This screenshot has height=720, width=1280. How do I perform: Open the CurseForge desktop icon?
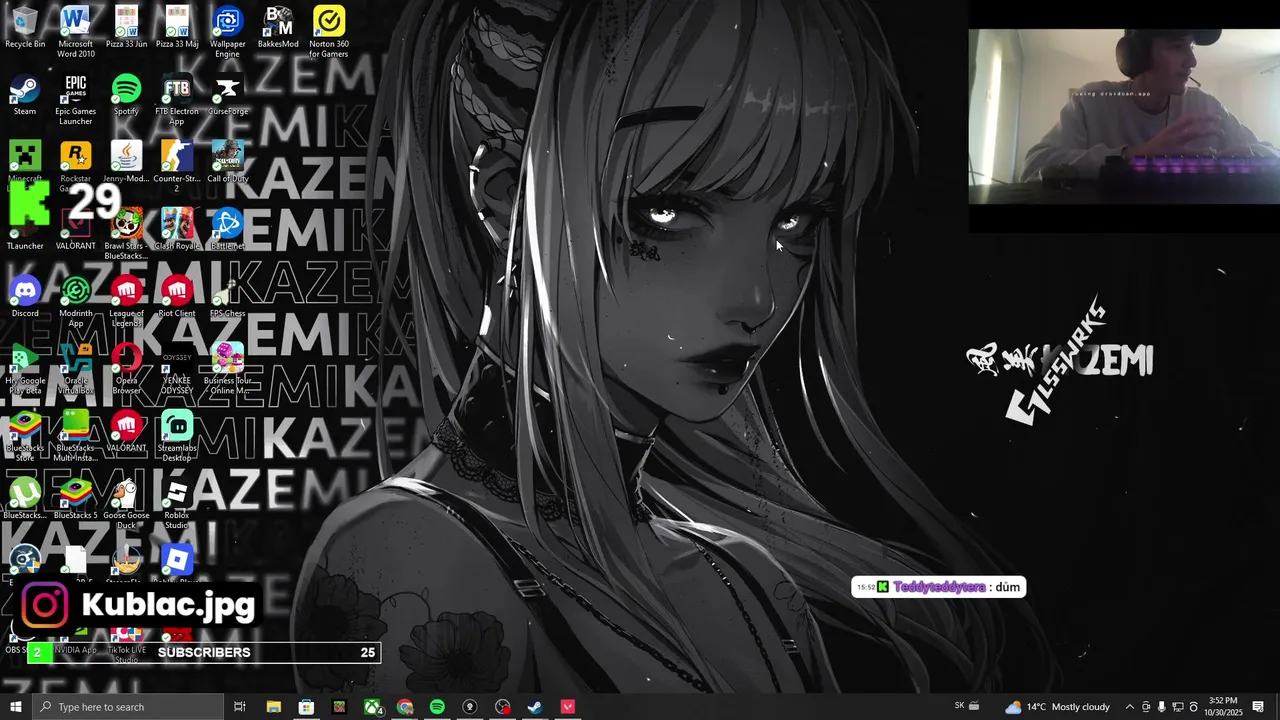coord(227,95)
